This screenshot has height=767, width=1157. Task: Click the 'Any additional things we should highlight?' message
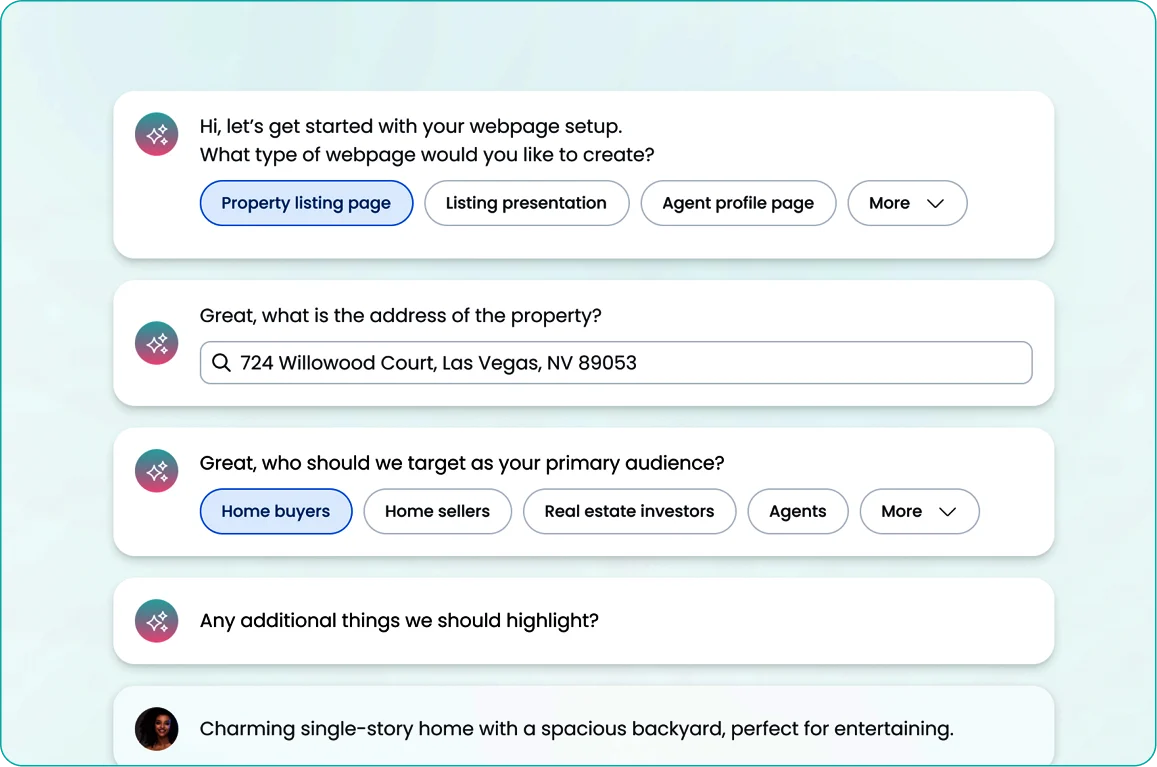pyautogui.click(x=399, y=621)
